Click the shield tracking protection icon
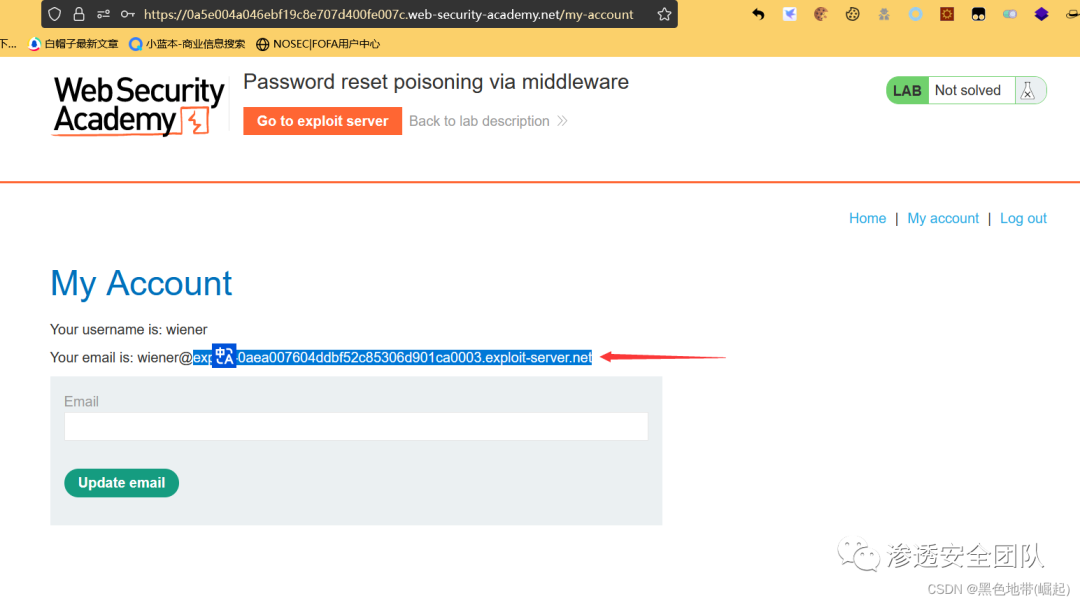The image size is (1080, 603). [54, 14]
